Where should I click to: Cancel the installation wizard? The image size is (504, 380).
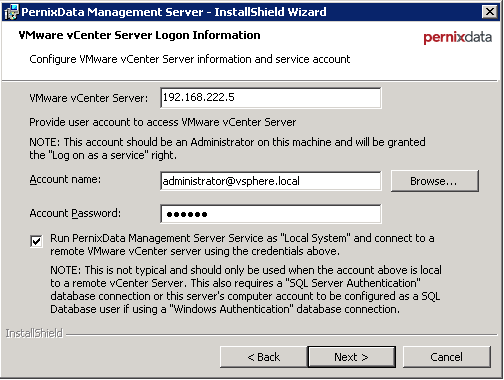point(447,357)
